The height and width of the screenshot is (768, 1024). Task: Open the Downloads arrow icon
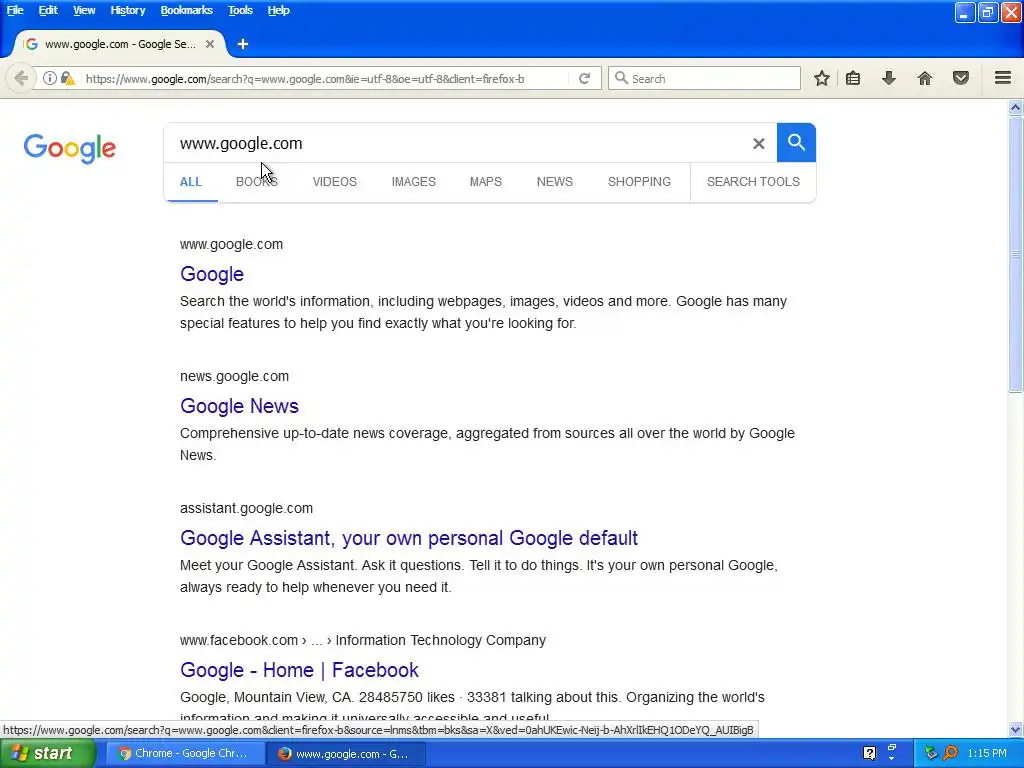pyautogui.click(x=889, y=78)
